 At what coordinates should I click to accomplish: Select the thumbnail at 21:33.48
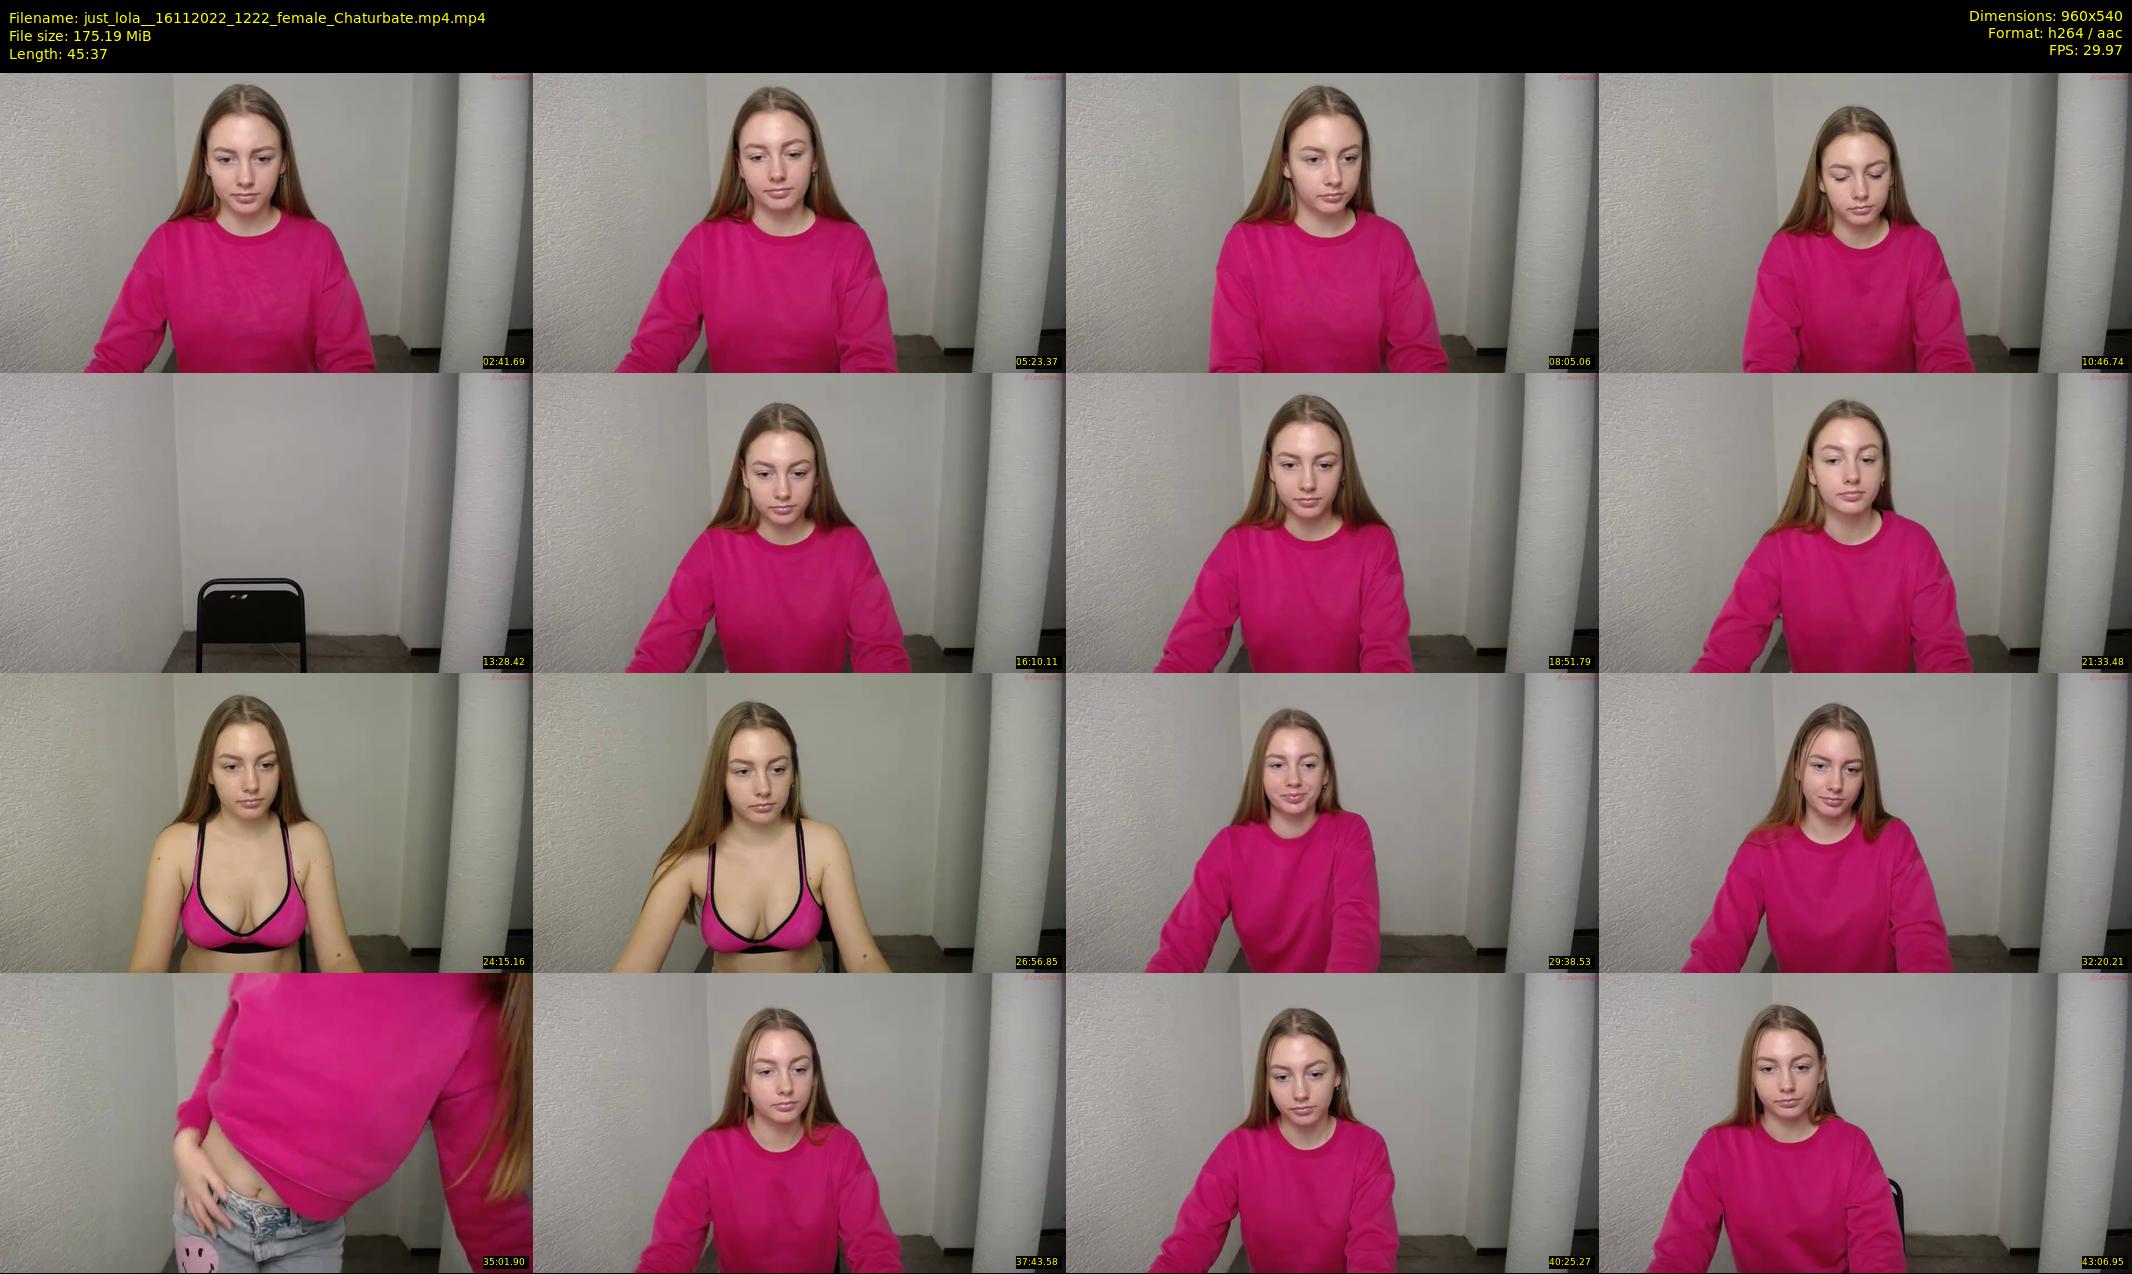pyautogui.click(x=1865, y=522)
